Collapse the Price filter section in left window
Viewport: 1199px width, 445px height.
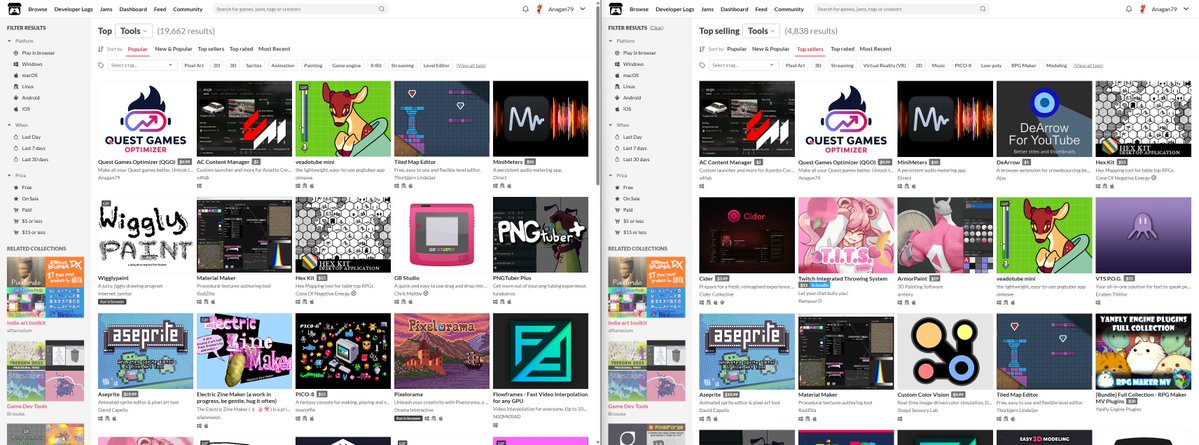coord(18,176)
